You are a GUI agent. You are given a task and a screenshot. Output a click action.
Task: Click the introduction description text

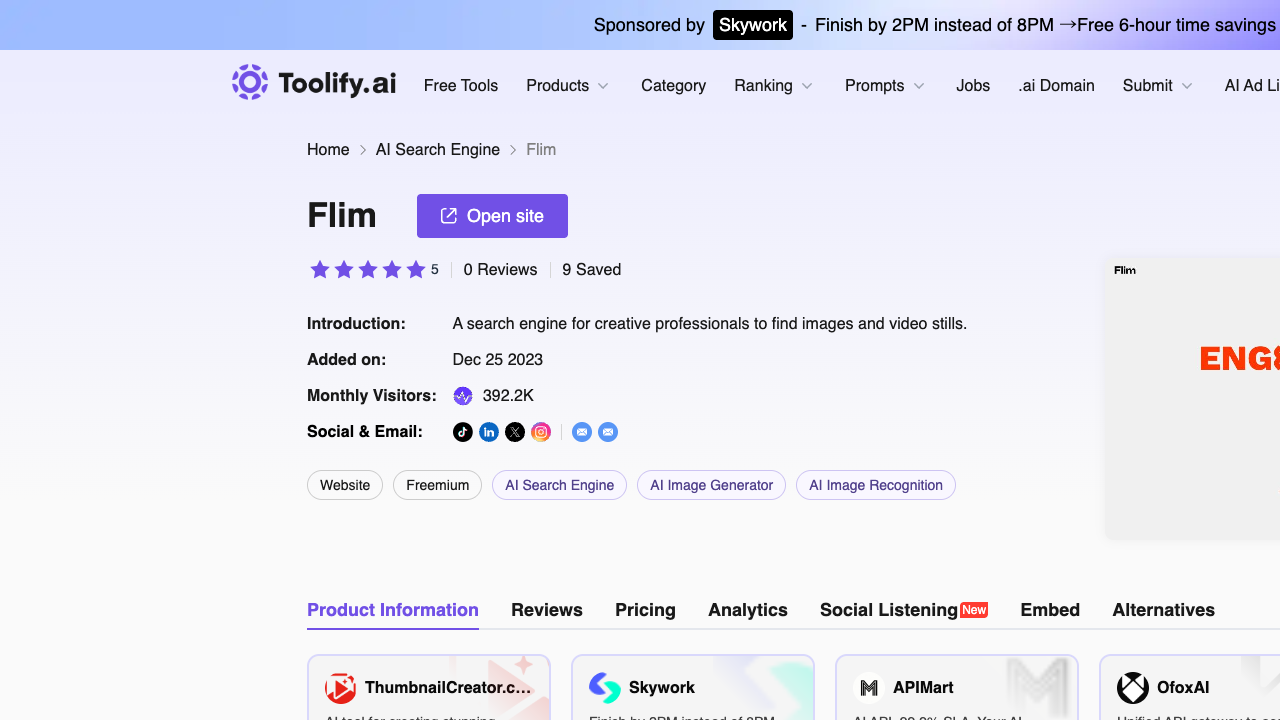tap(710, 324)
